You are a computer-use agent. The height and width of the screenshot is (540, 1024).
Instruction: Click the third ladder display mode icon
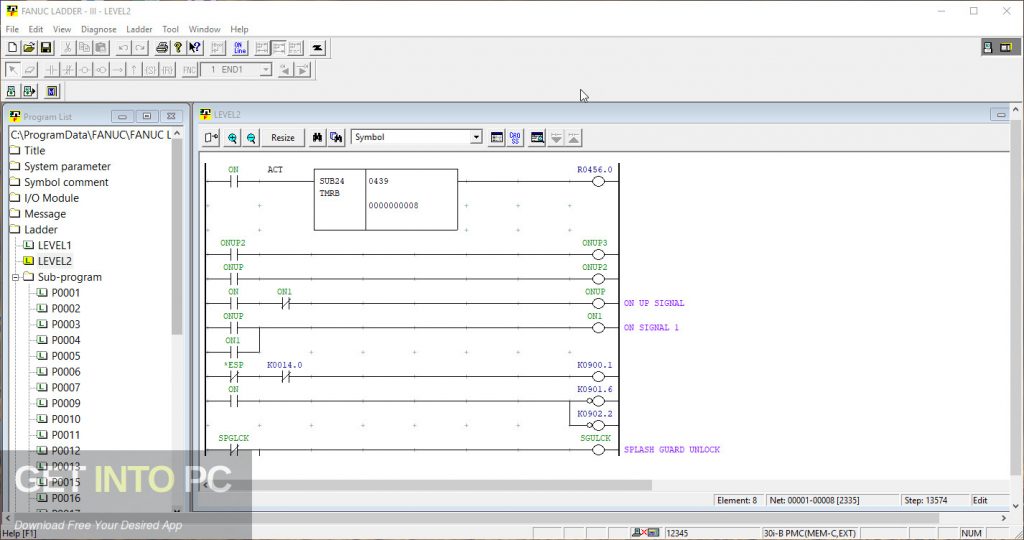295,48
